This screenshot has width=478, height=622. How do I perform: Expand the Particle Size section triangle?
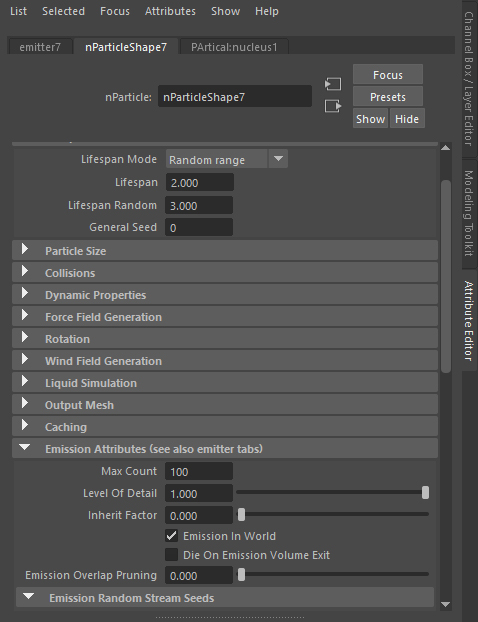click(25, 250)
